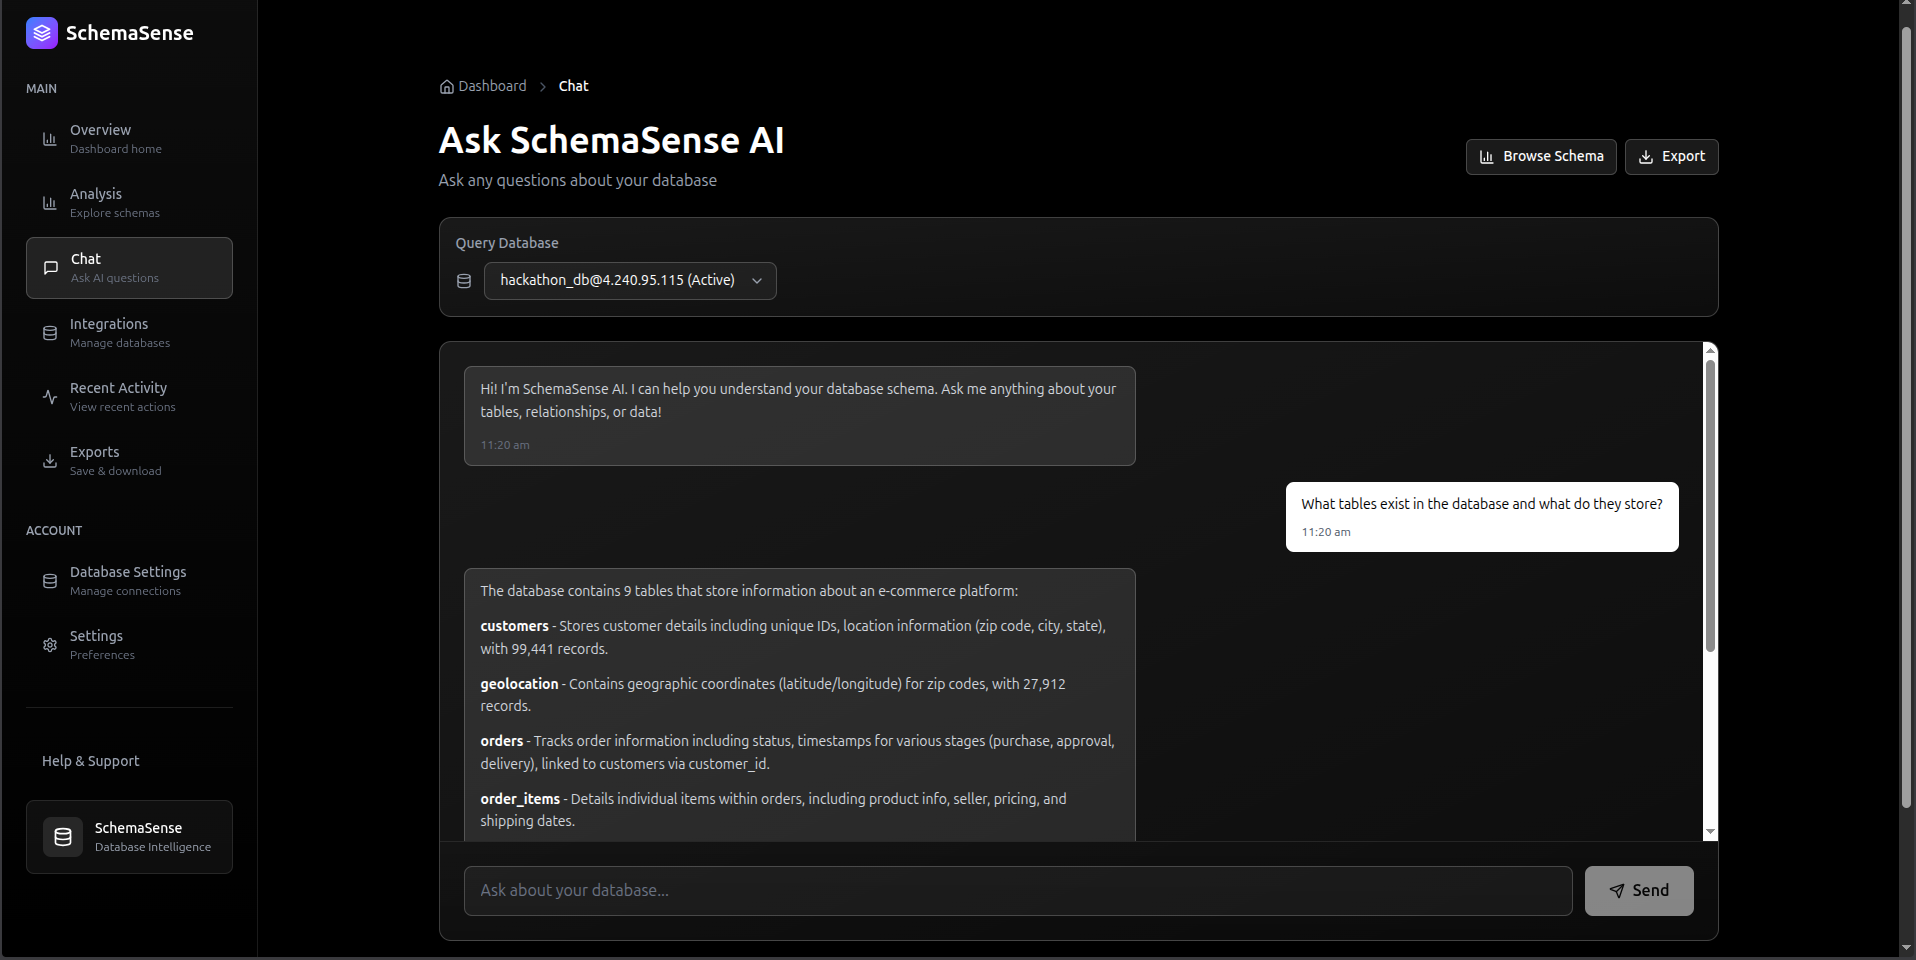Click Help & Support
Screen dimensions: 1916x960
89,760
